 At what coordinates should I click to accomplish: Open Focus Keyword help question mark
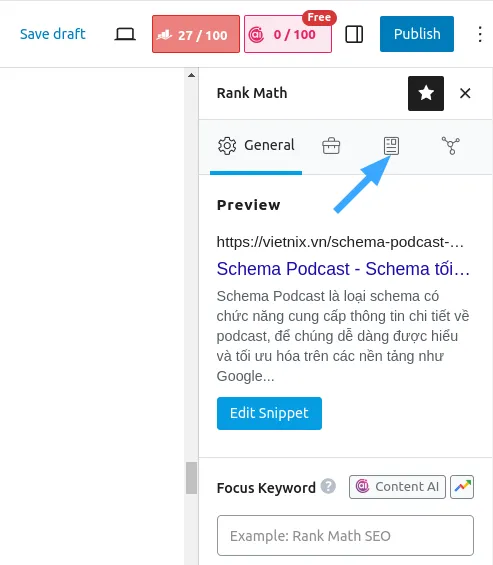tap(328, 486)
